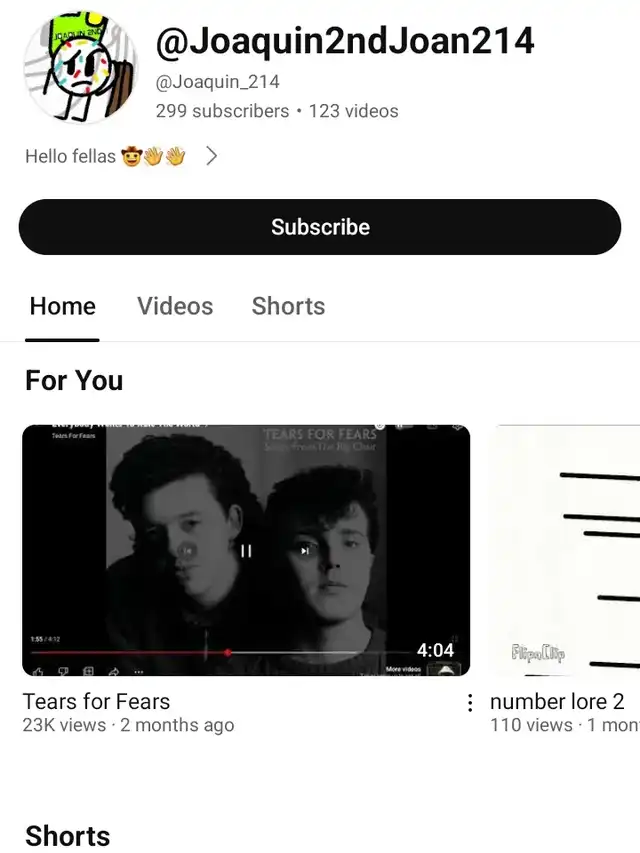Click the share arrow icon inside the thumbnail
The height and width of the screenshot is (853, 640).
pos(114,672)
